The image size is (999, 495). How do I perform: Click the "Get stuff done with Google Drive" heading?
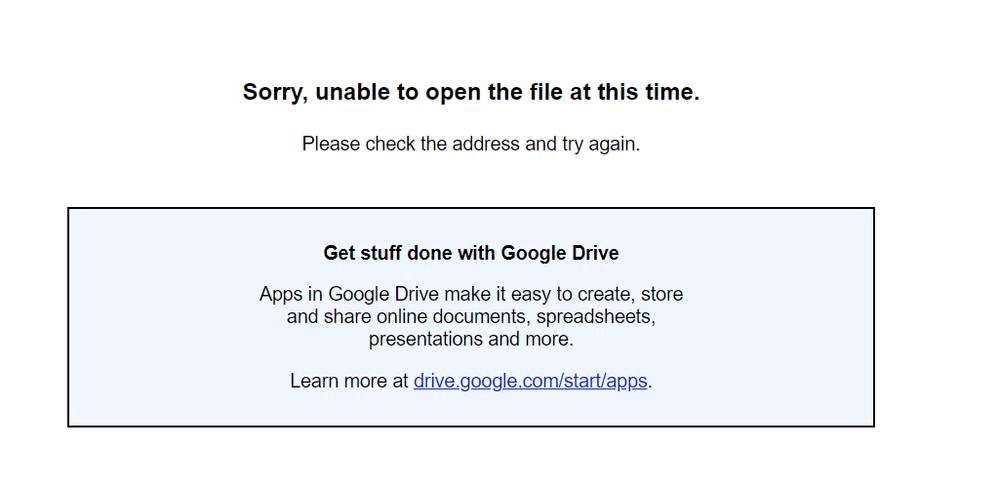pos(471,253)
